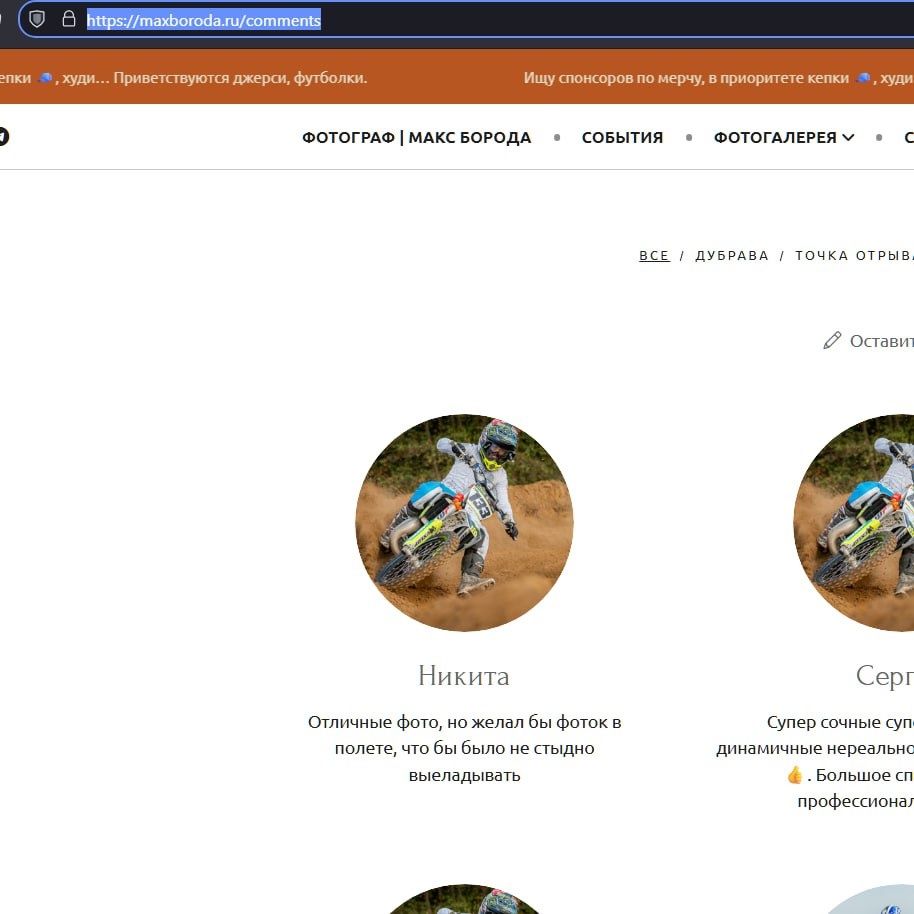
Task: Select the ВСЕ filter link
Action: [654, 255]
